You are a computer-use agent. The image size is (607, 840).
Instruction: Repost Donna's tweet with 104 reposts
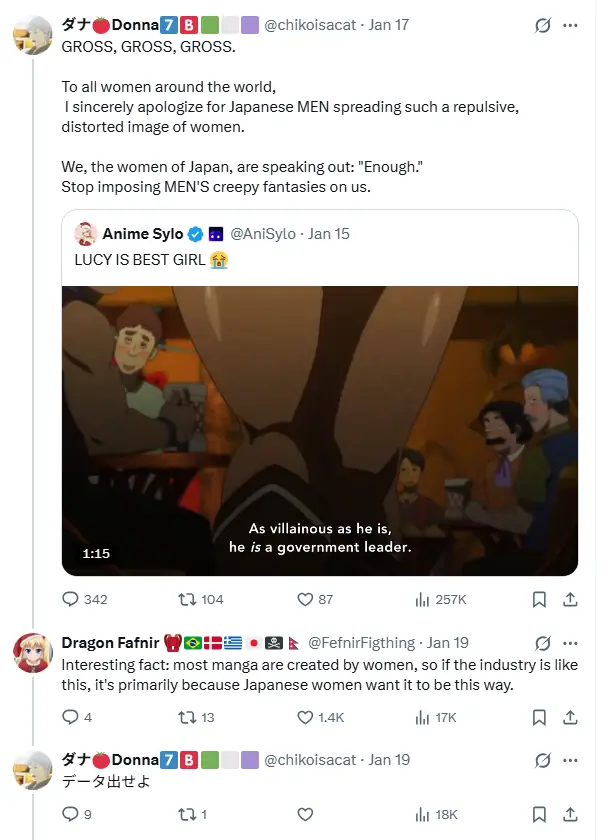point(187,599)
